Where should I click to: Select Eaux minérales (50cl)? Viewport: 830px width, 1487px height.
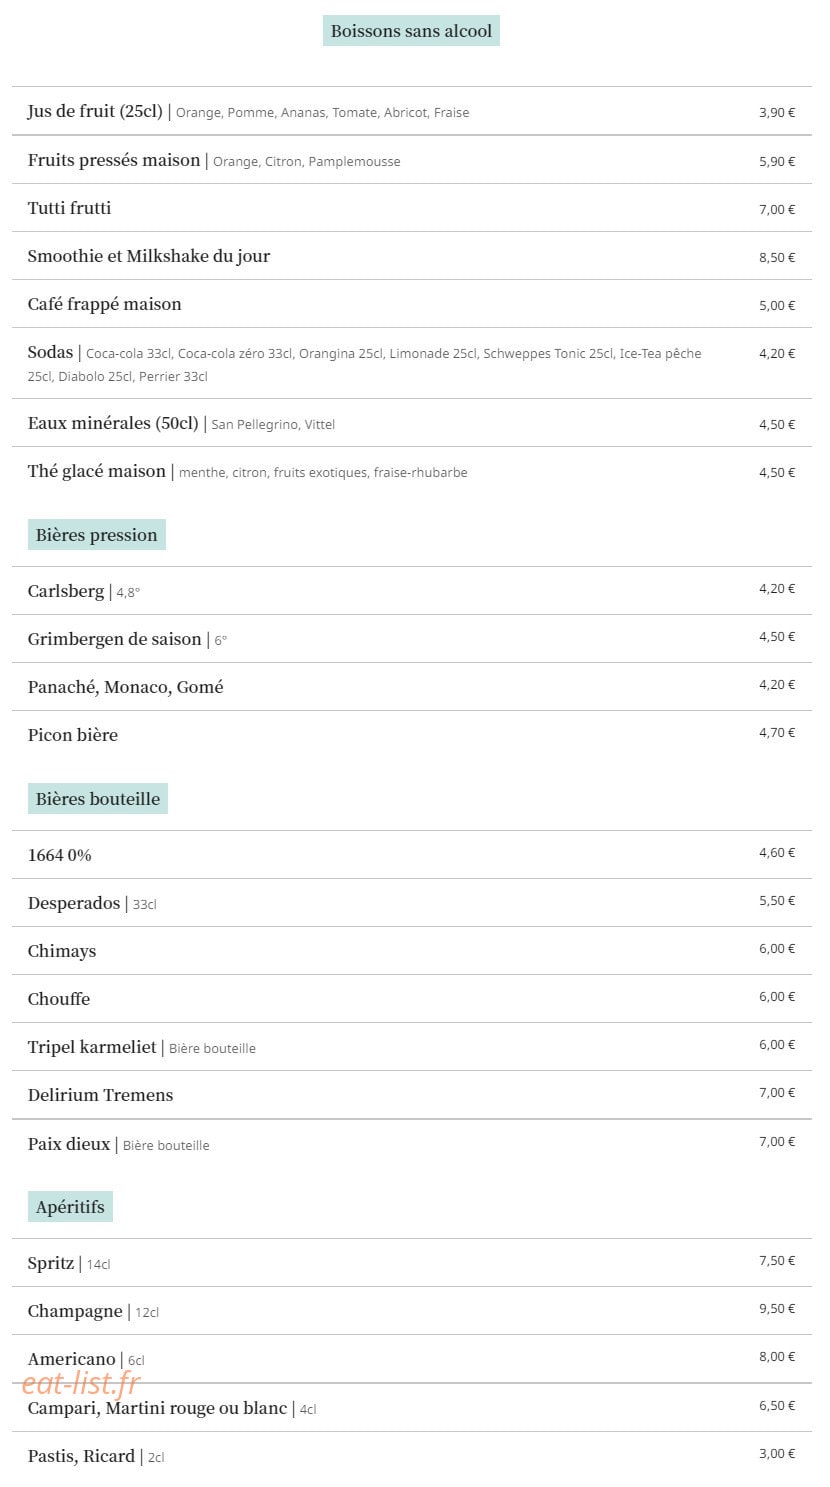(412, 423)
